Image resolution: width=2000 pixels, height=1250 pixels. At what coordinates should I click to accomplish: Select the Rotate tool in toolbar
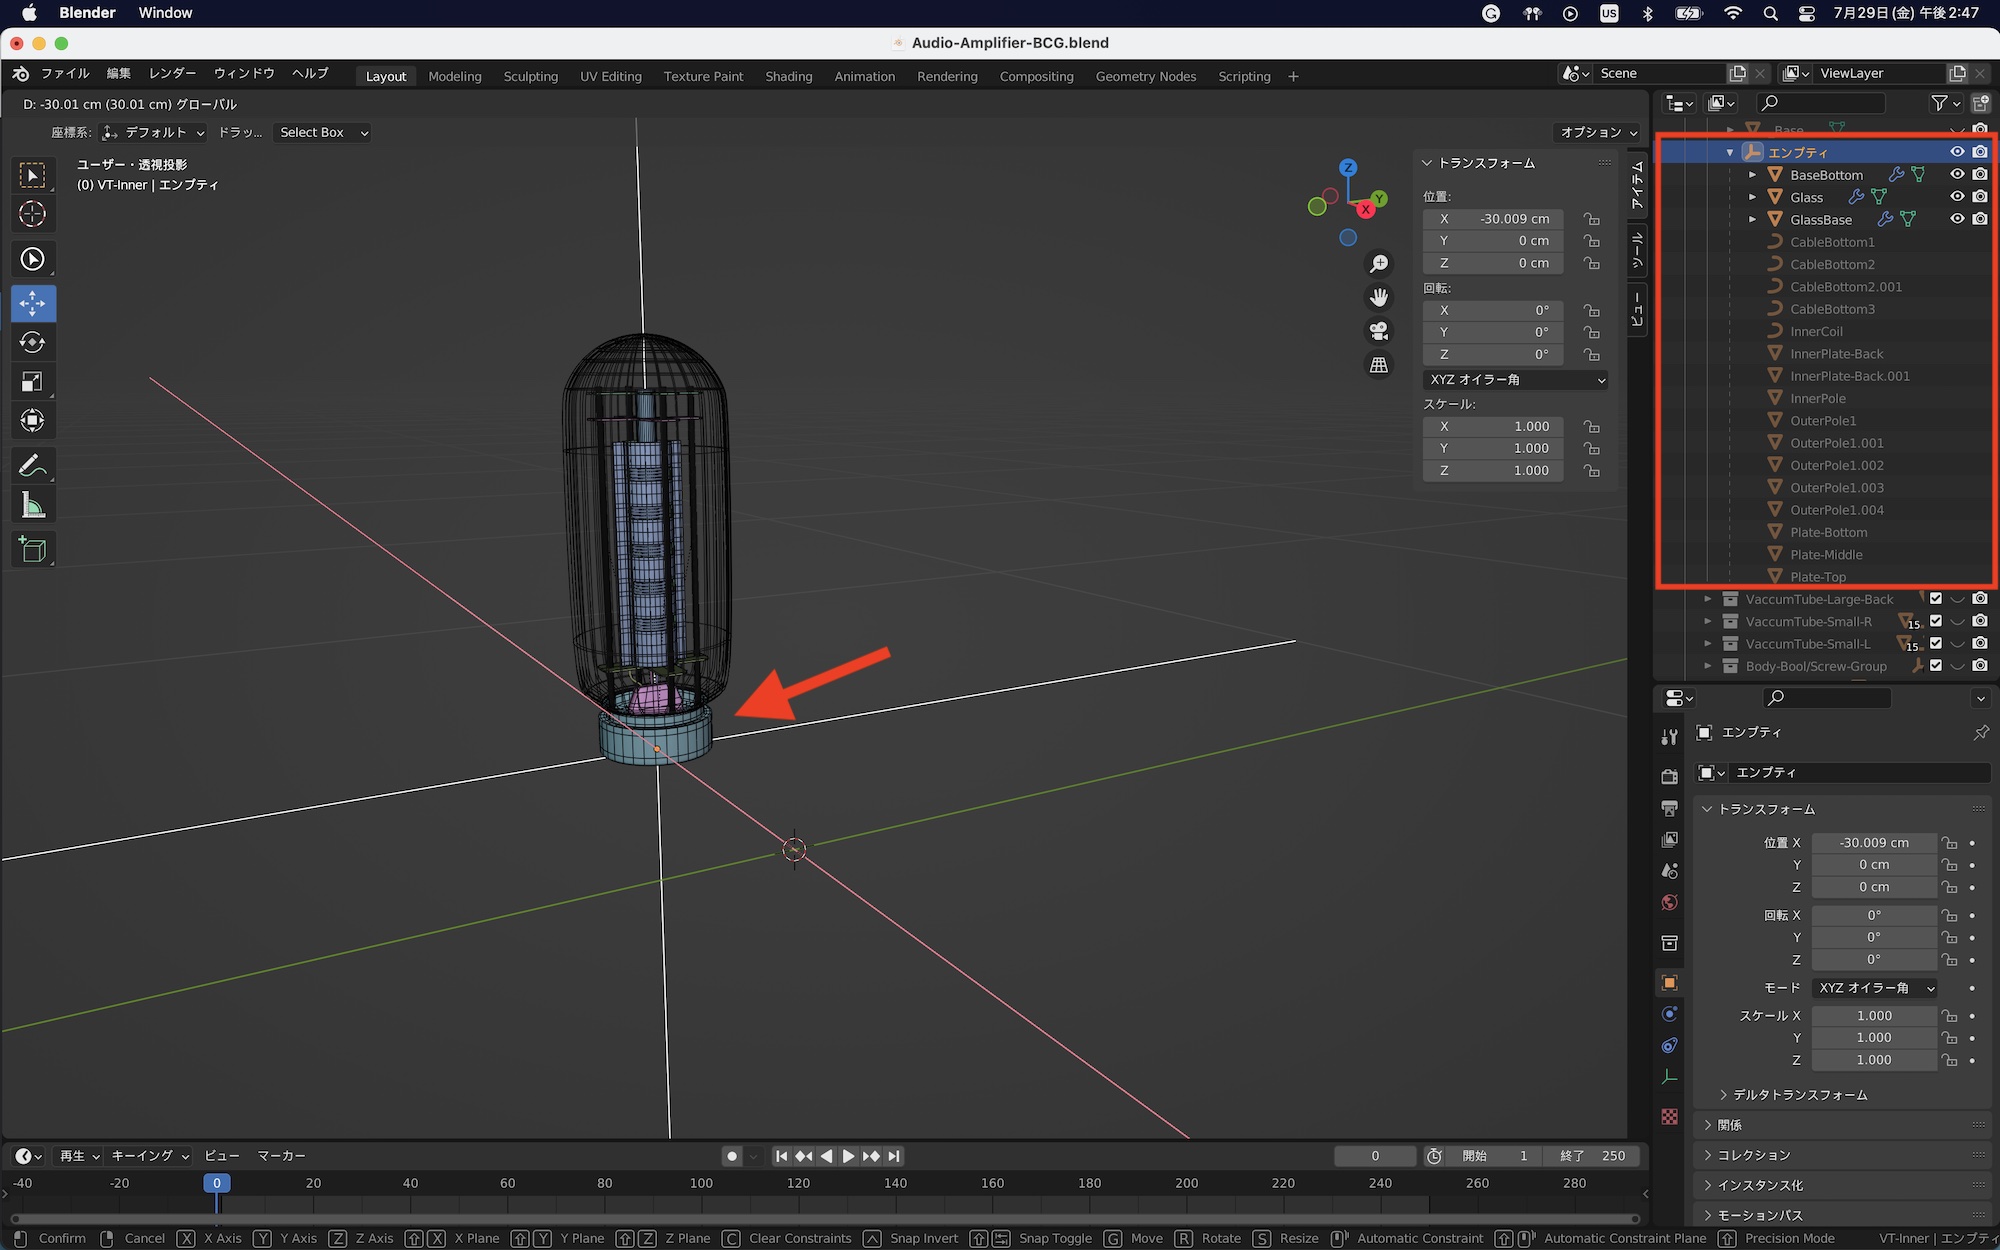pos(32,342)
